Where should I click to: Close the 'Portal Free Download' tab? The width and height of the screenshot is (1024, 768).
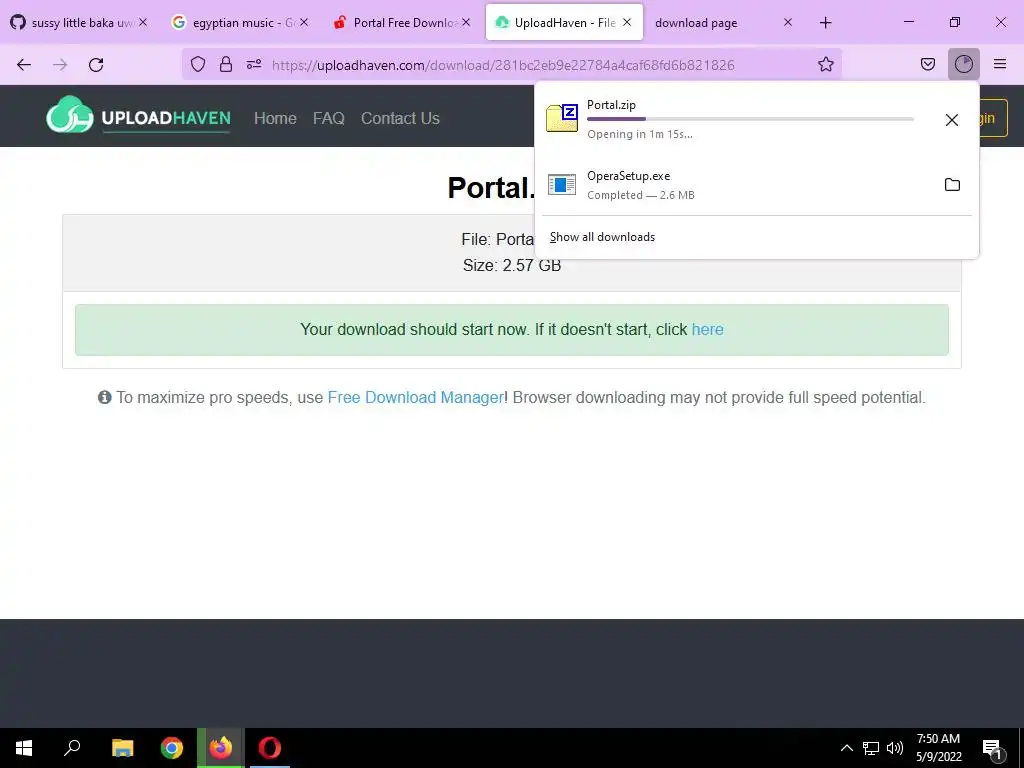pyautogui.click(x=466, y=22)
